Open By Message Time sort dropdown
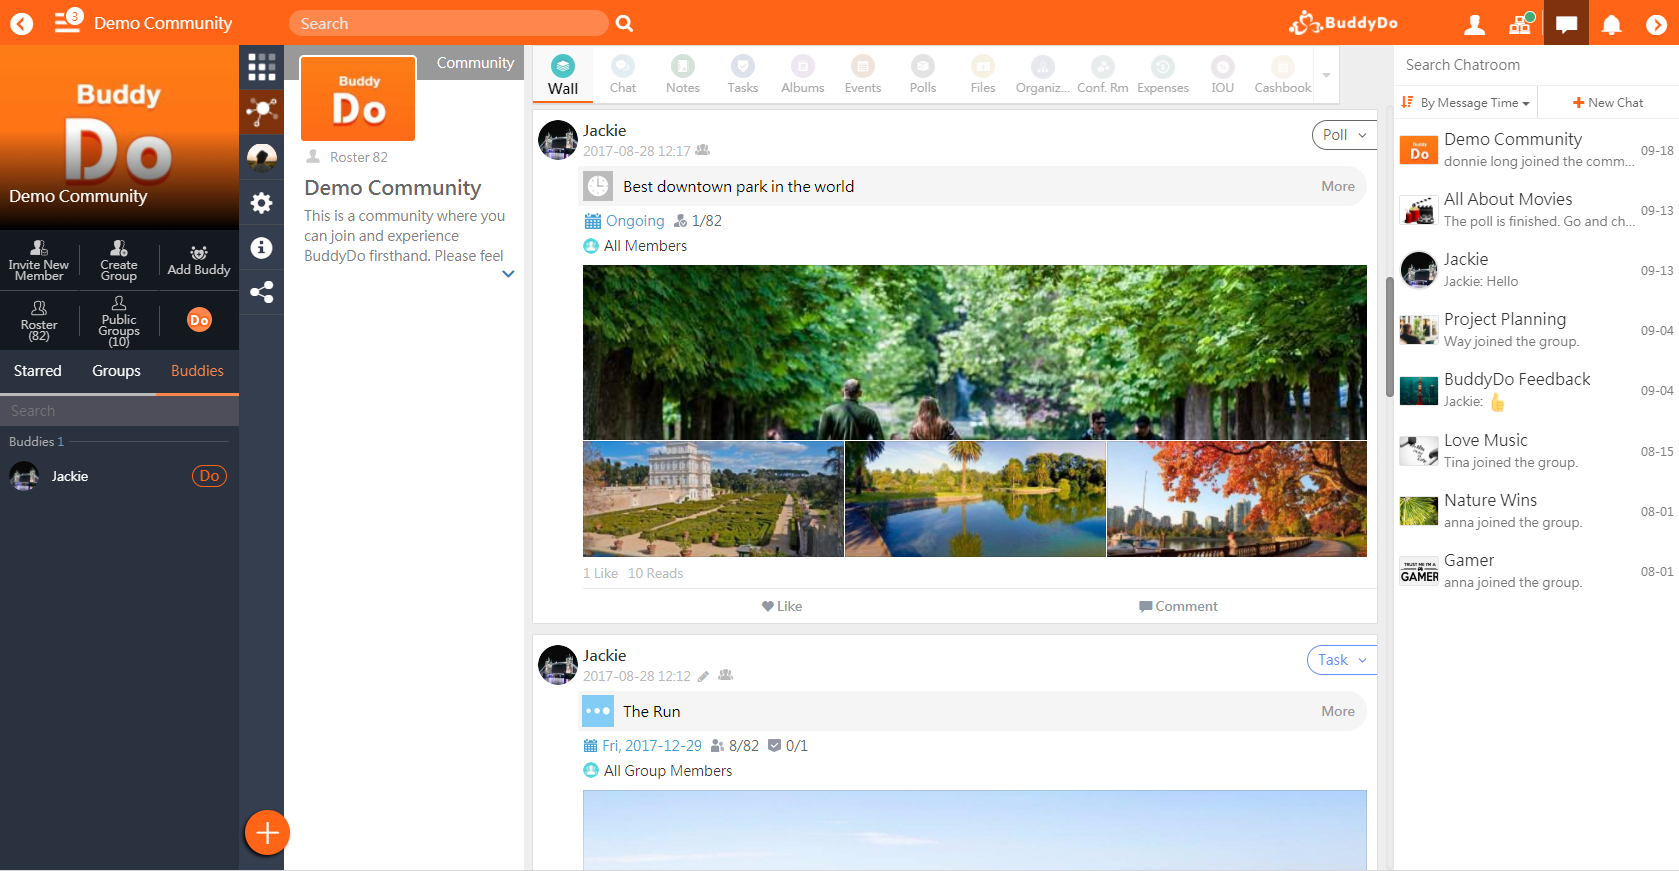This screenshot has width=1679, height=871. (1466, 103)
